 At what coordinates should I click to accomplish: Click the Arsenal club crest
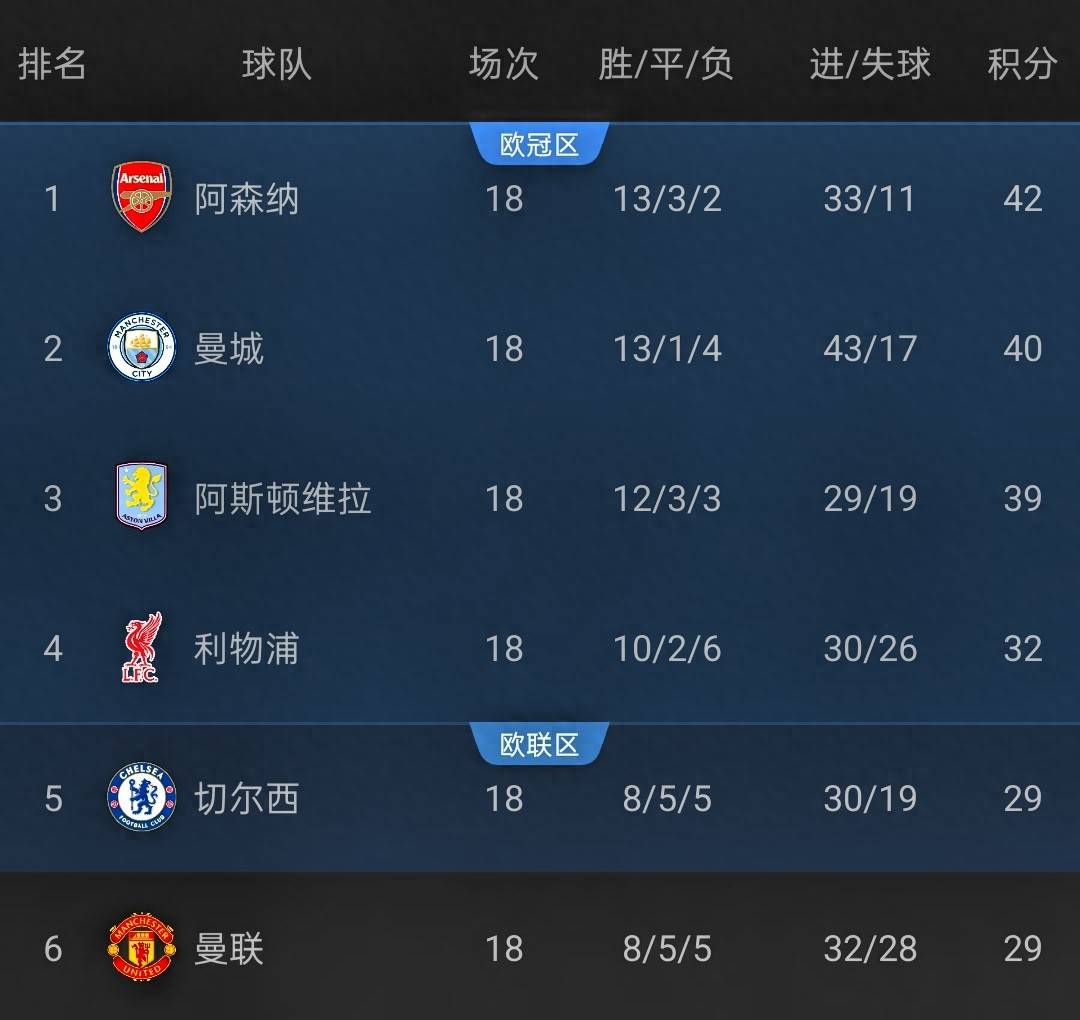coord(141,198)
